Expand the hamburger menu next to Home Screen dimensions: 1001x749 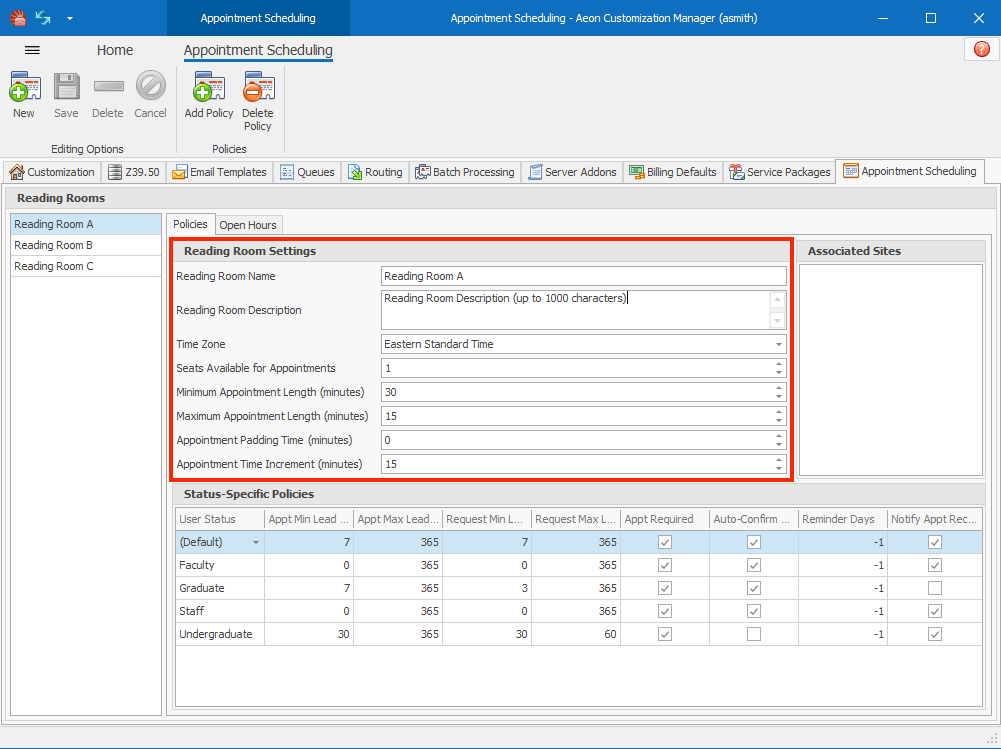[x=33, y=50]
